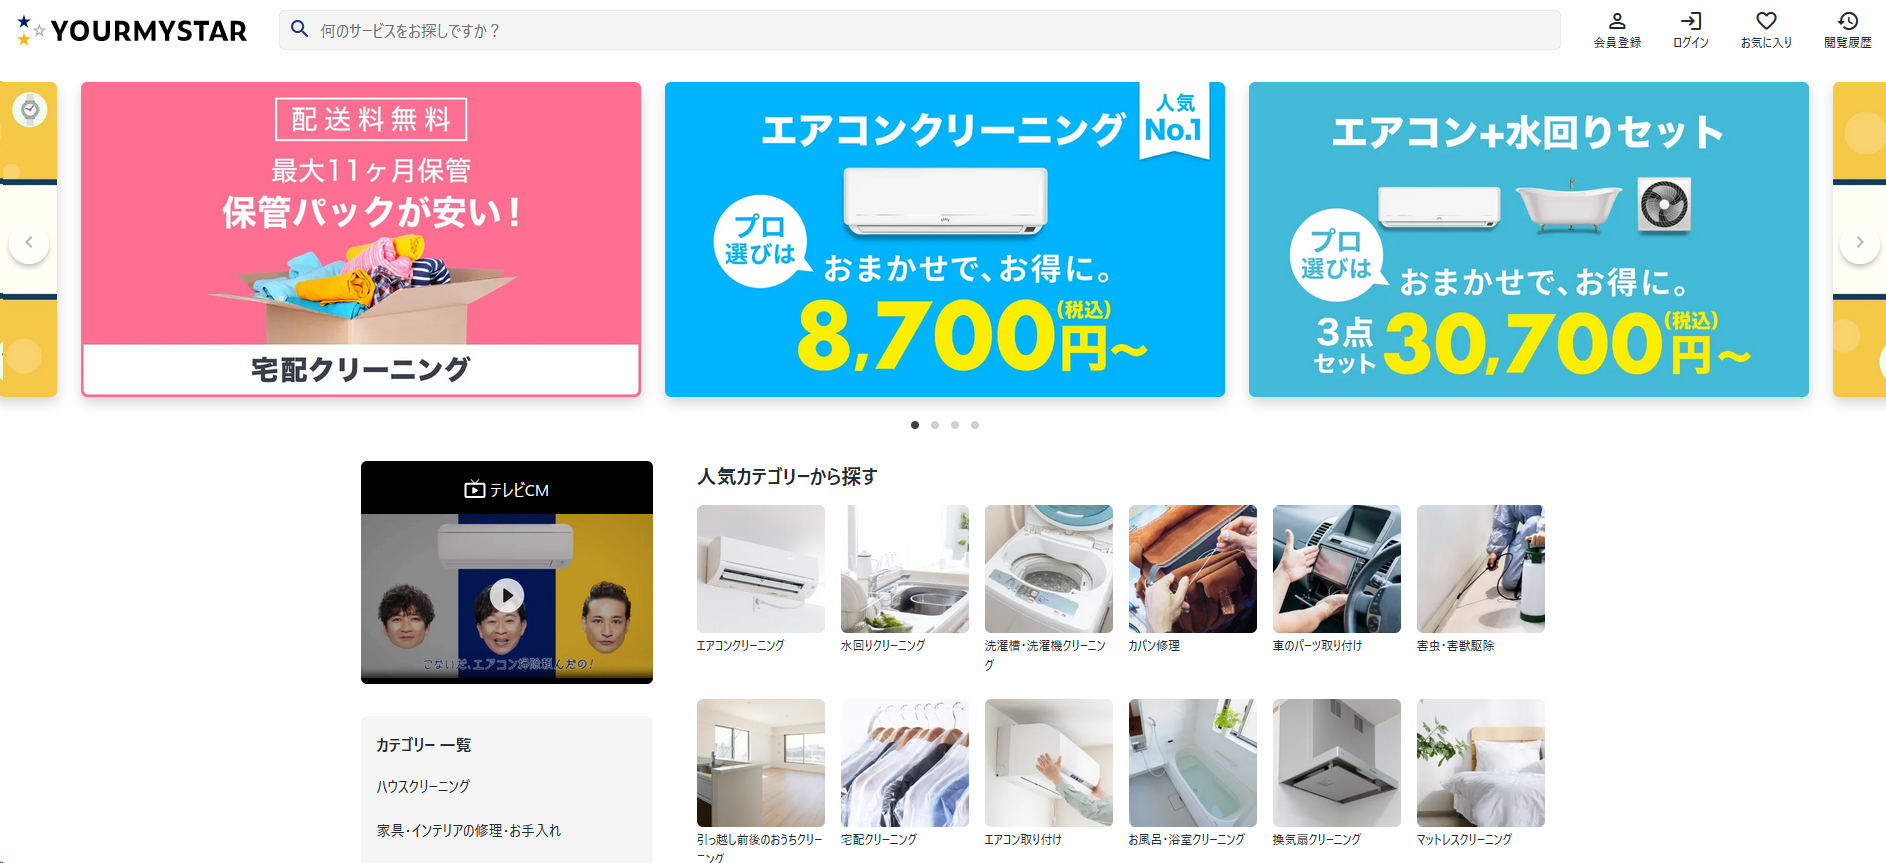1886x863 pixels.
Task: Click the YOURMYSTAR logo
Action: click(x=131, y=31)
